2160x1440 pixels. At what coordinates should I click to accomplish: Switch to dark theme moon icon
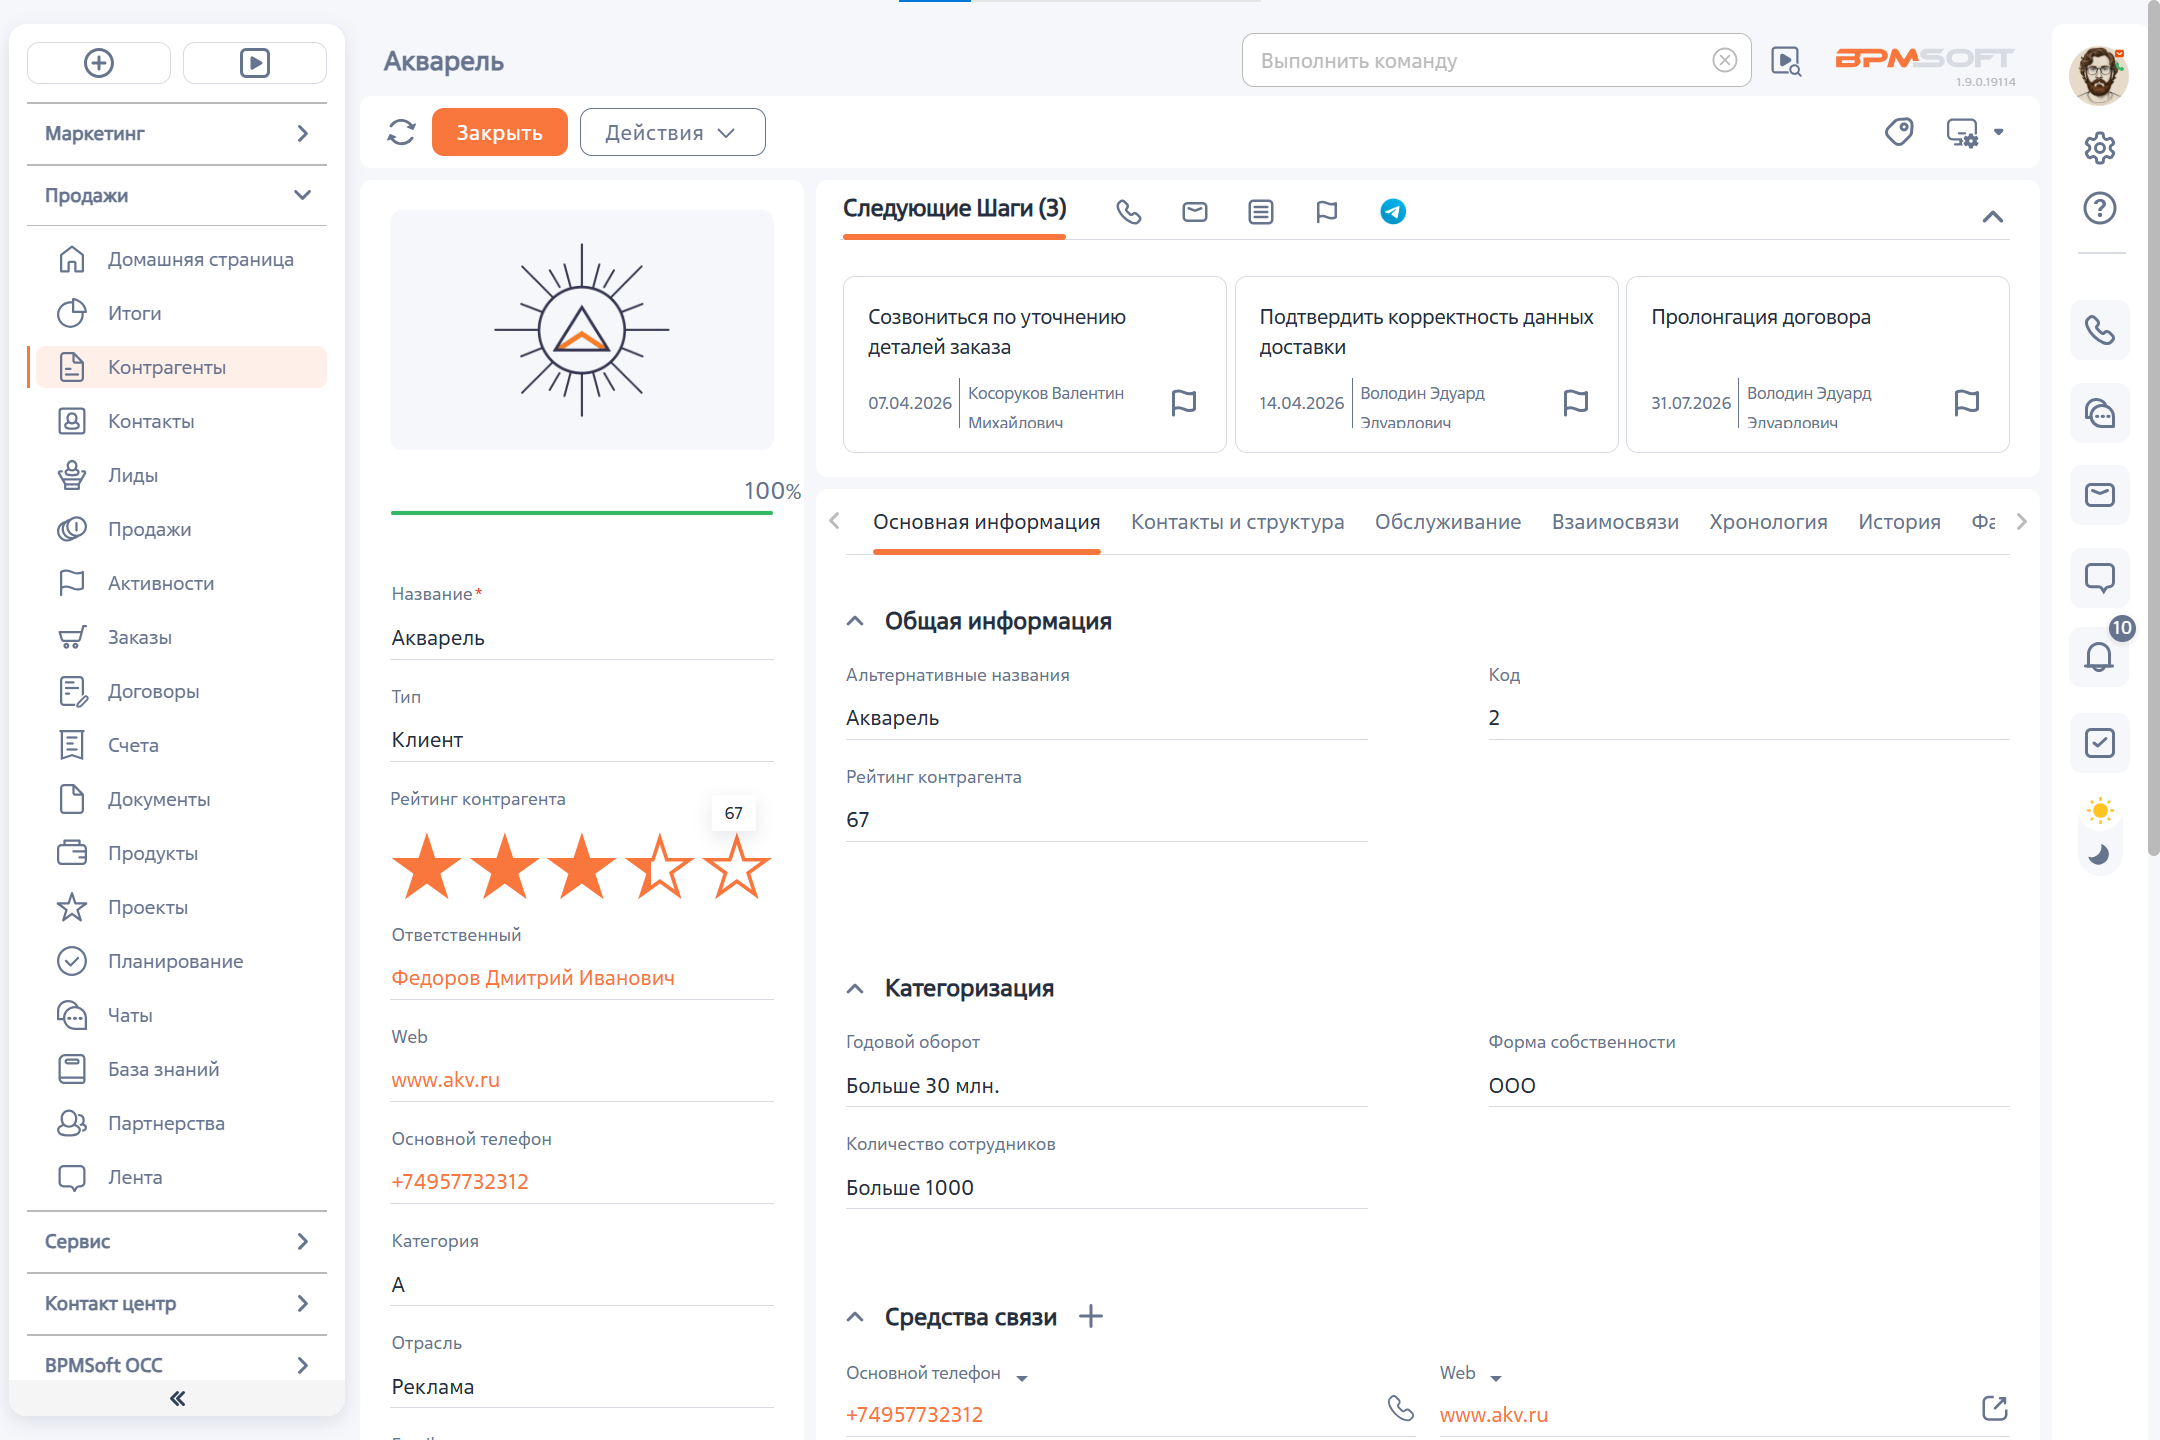click(2100, 855)
